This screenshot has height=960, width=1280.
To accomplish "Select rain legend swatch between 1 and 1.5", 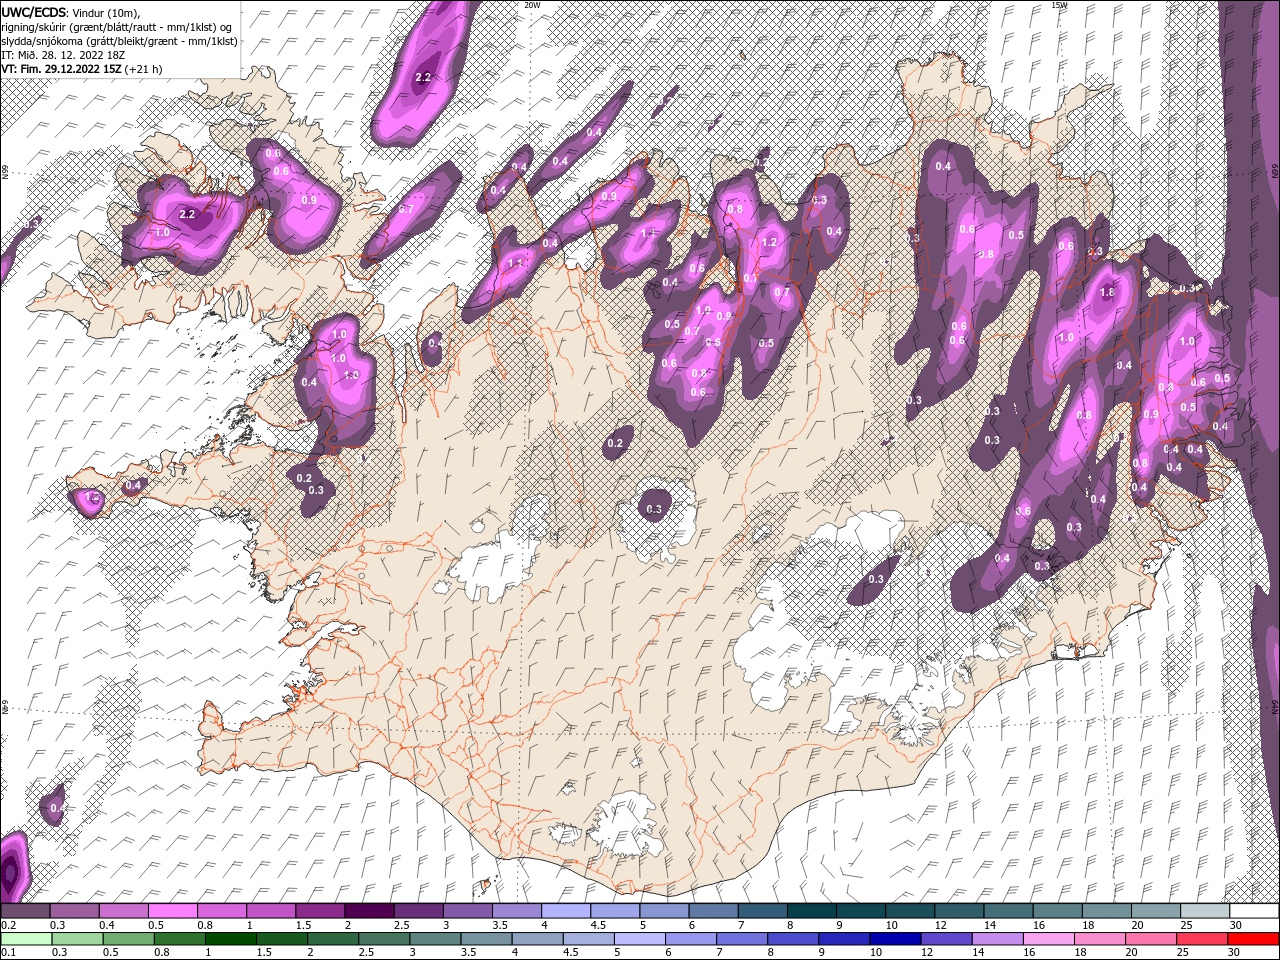I will click(x=231, y=939).
